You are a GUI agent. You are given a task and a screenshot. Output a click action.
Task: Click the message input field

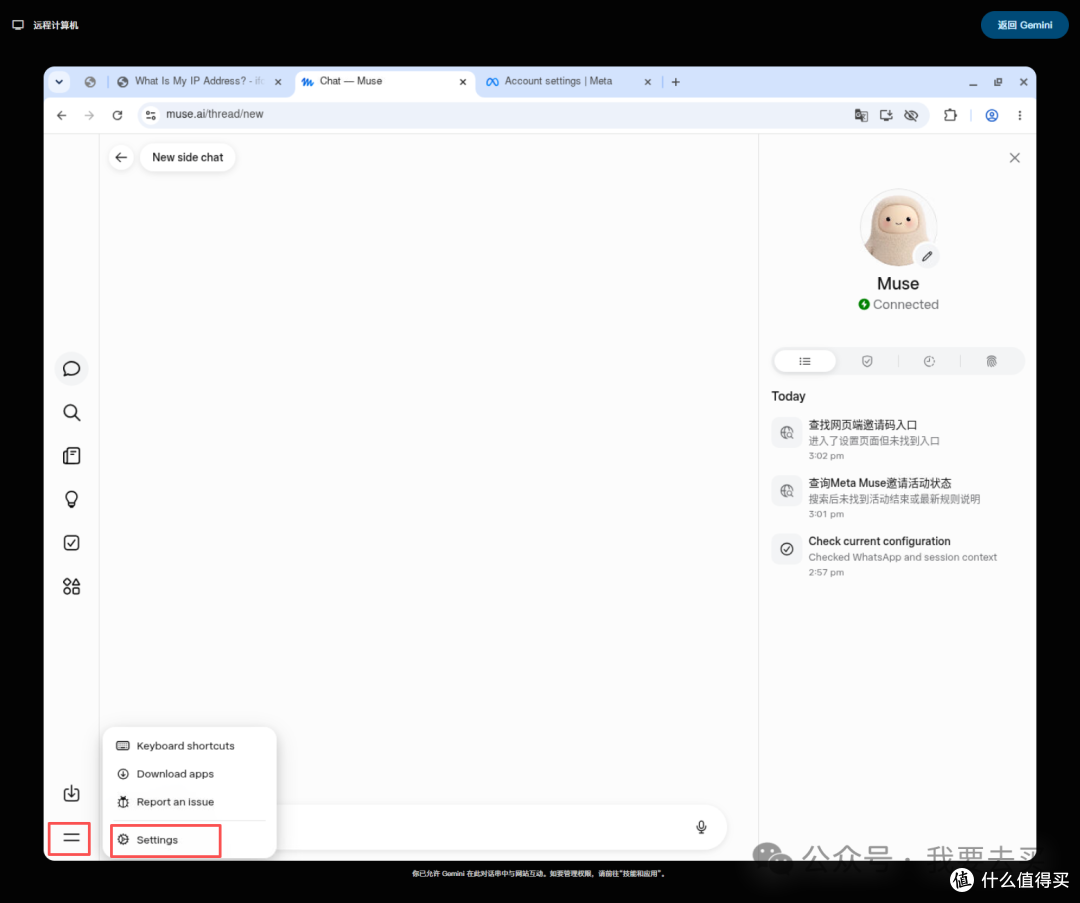482,827
